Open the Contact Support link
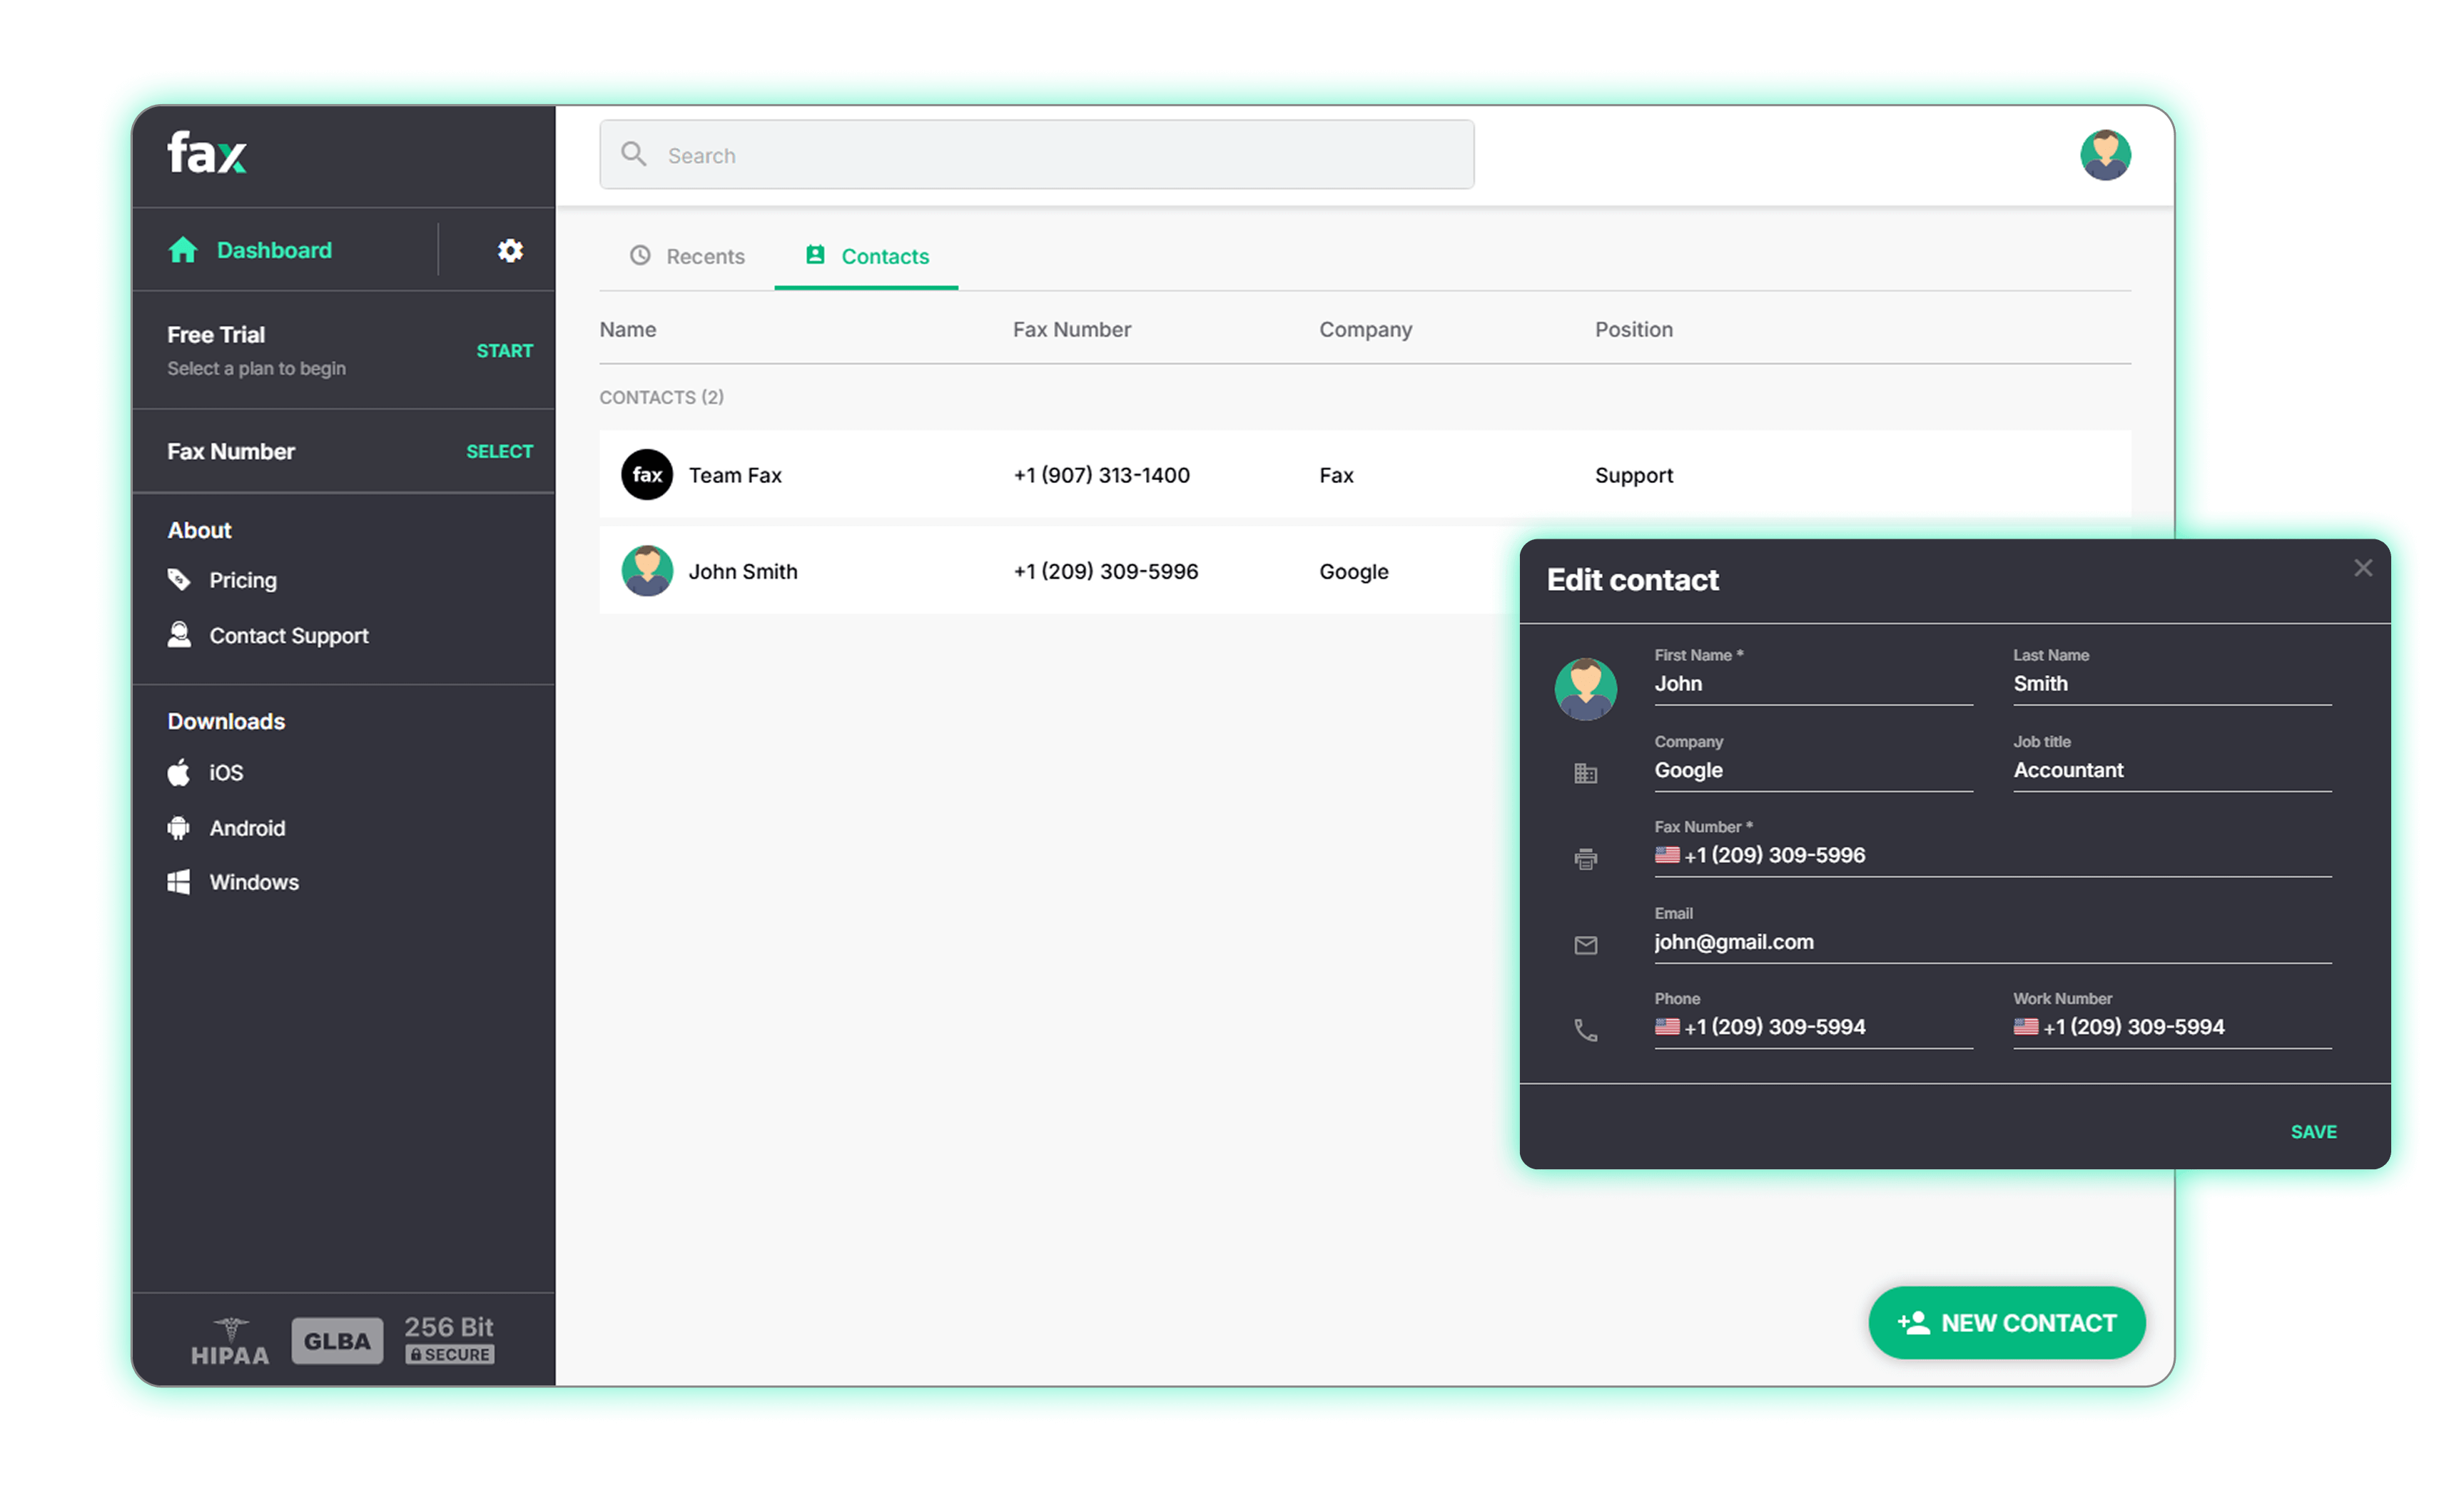The height and width of the screenshot is (1496, 2464). [288, 636]
